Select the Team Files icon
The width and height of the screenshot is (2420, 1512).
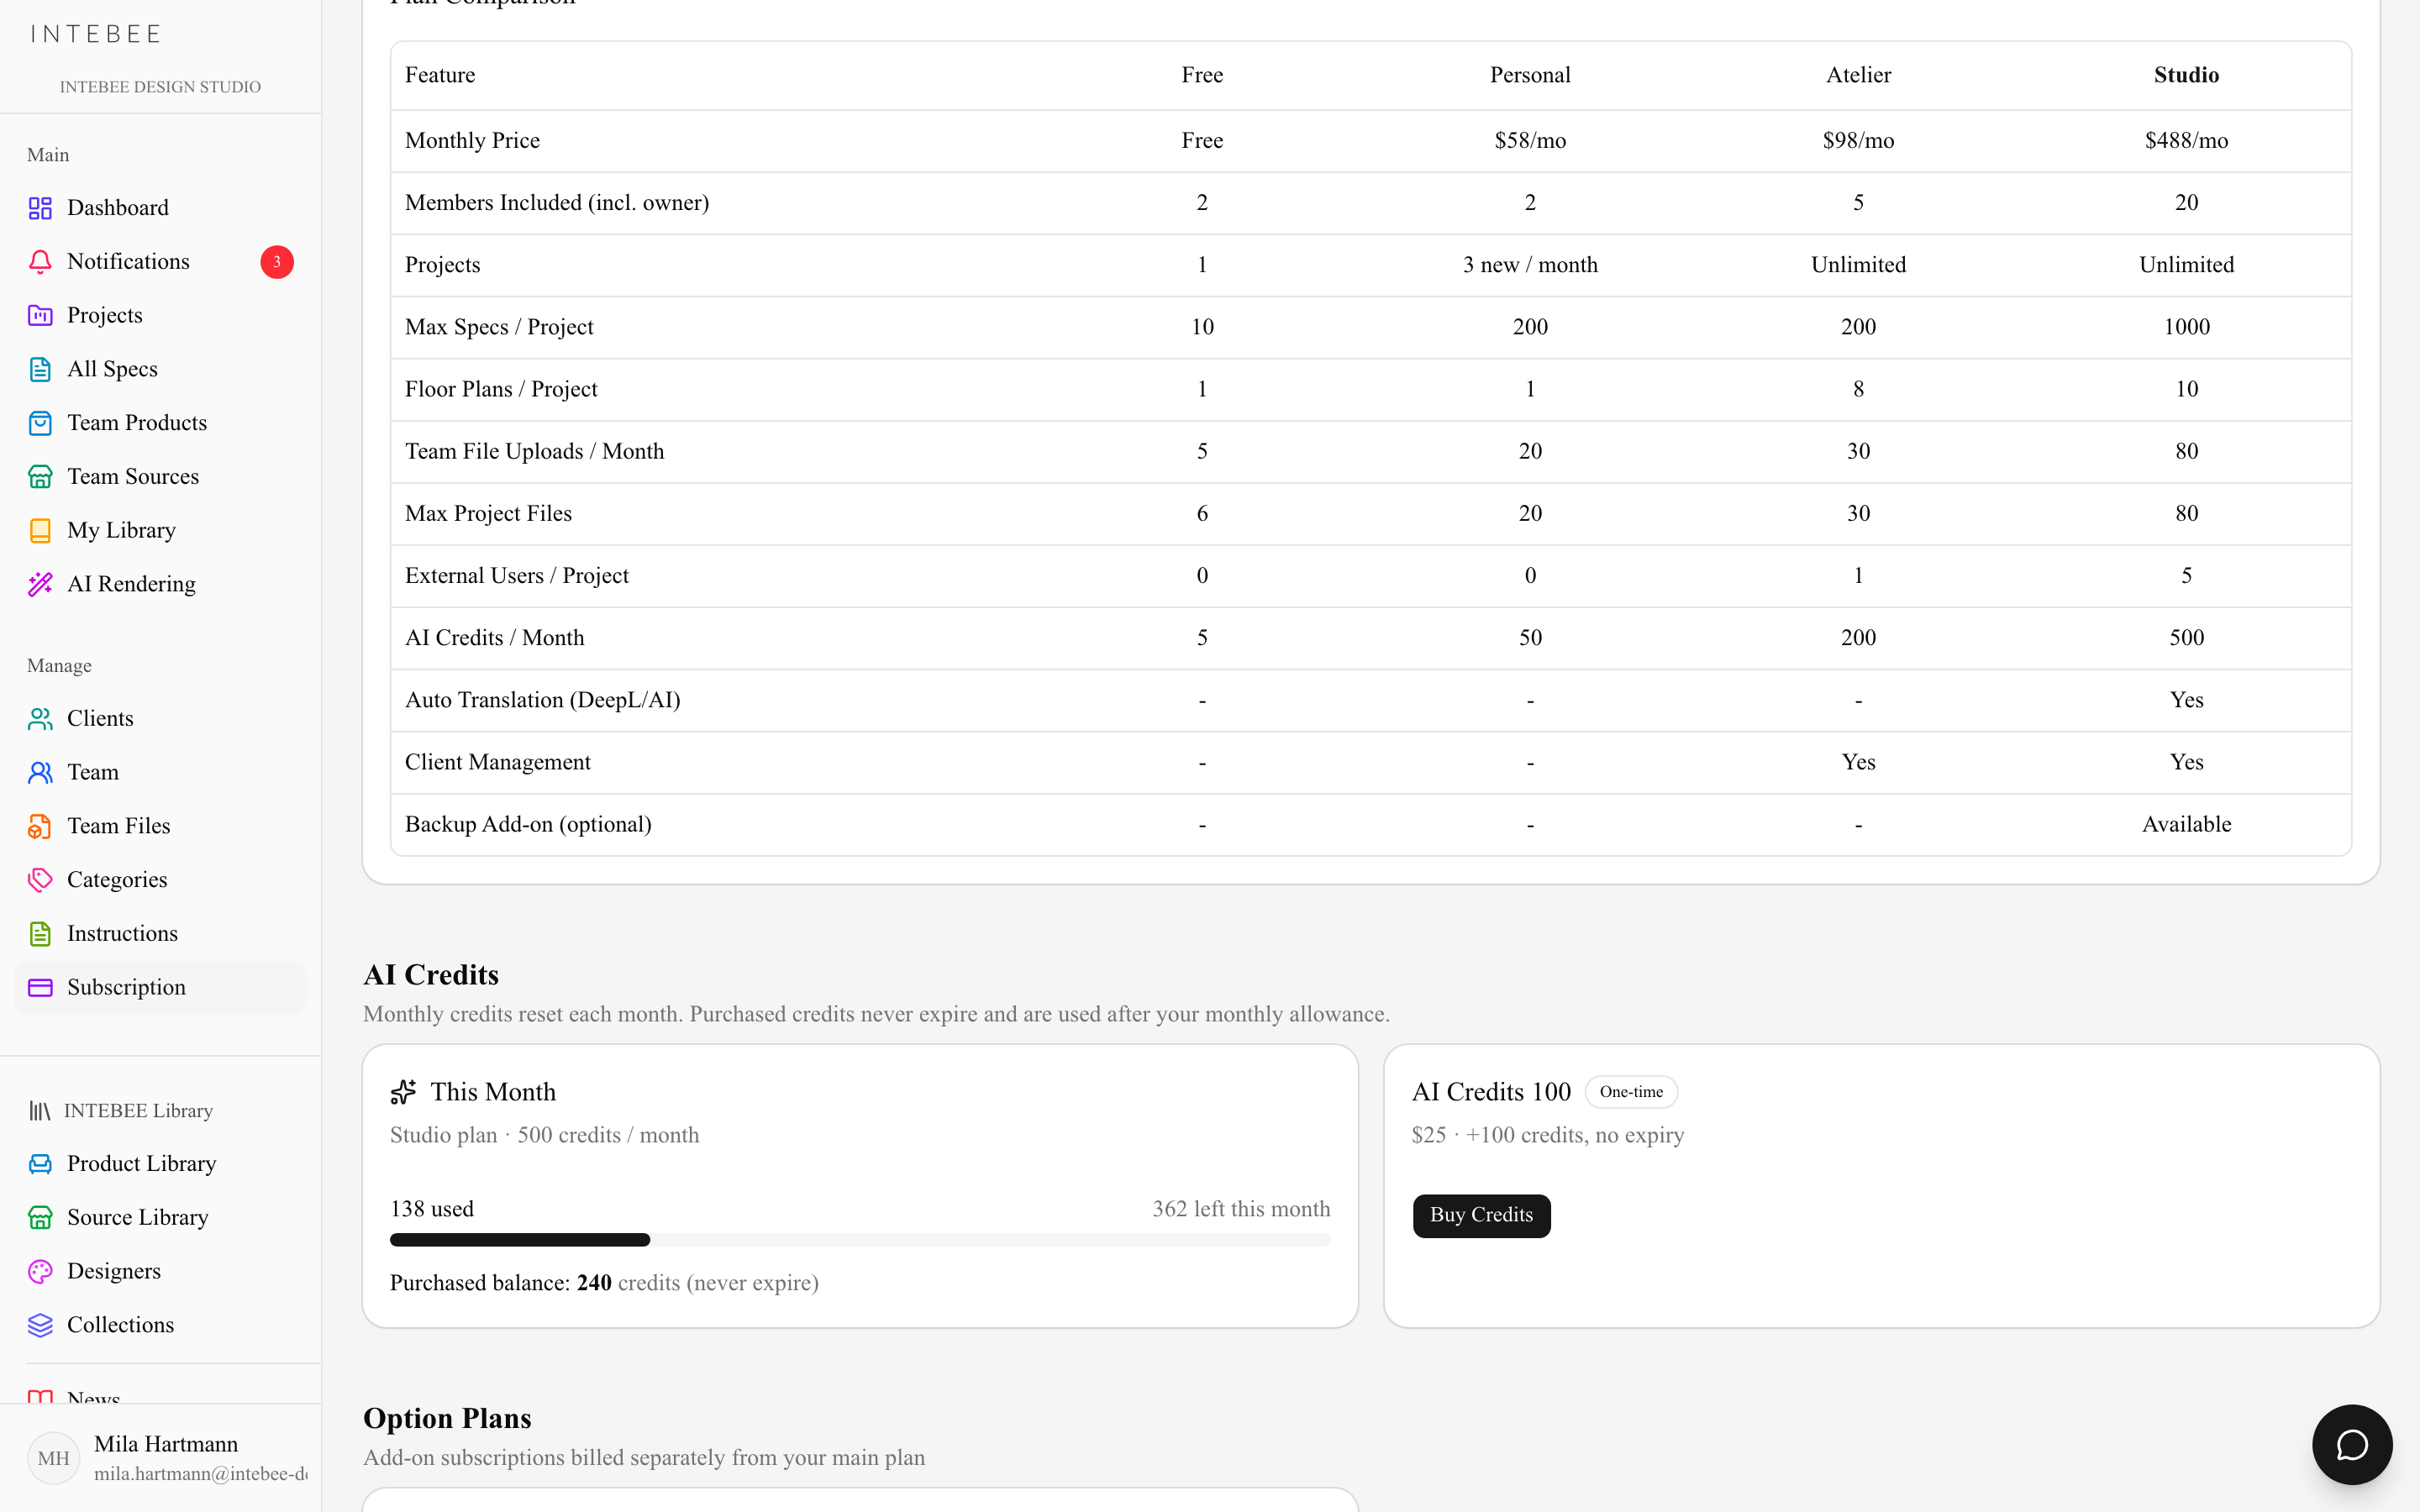point(40,826)
